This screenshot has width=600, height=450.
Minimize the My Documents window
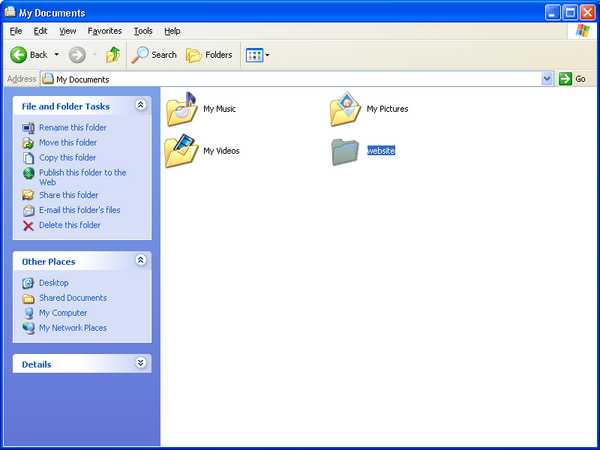coord(553,13)
